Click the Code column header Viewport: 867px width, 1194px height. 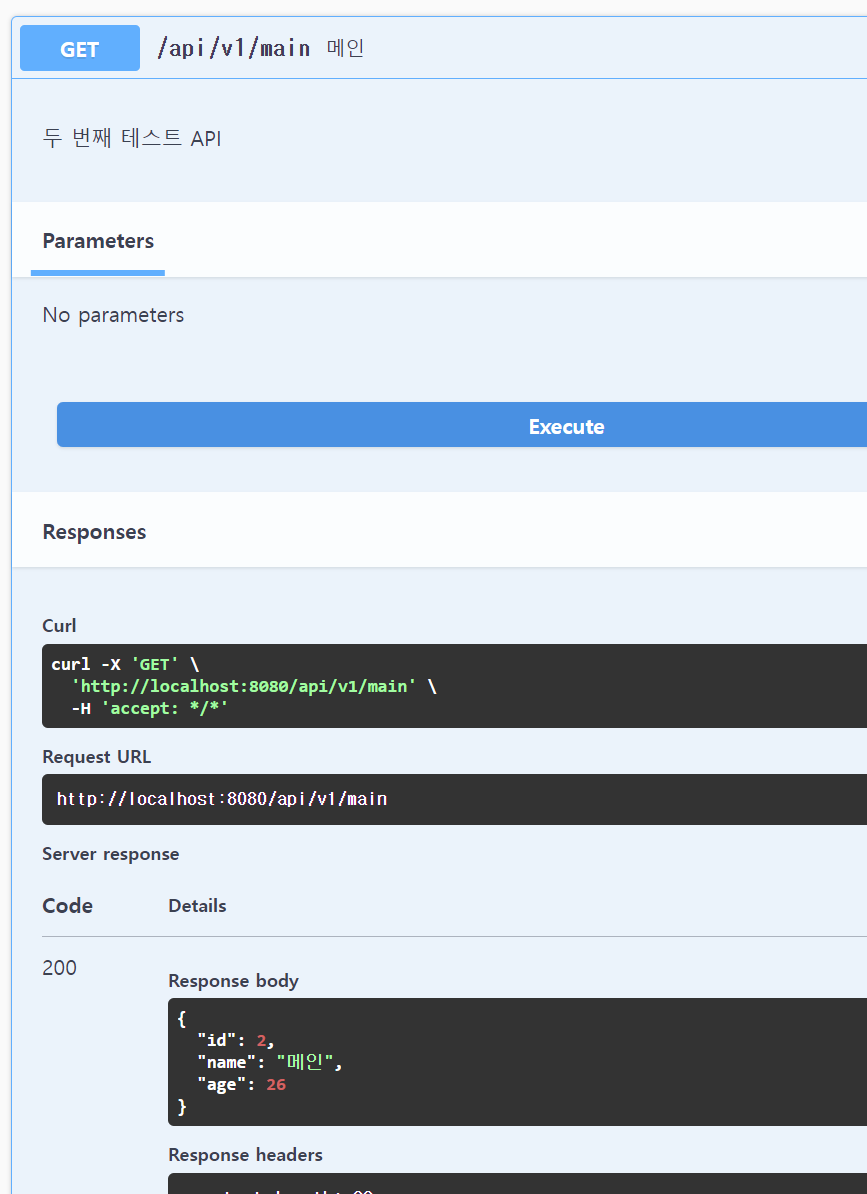click(68, 905)
